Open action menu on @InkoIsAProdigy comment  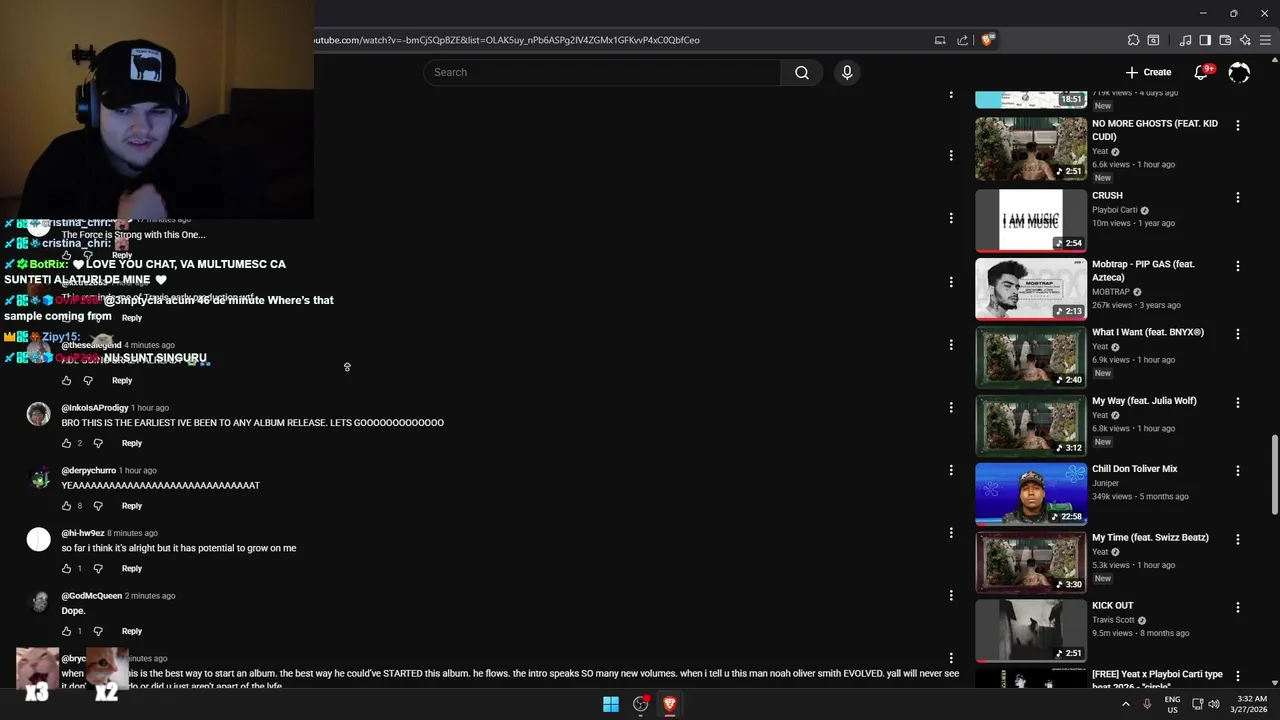[x=951, y=408]
